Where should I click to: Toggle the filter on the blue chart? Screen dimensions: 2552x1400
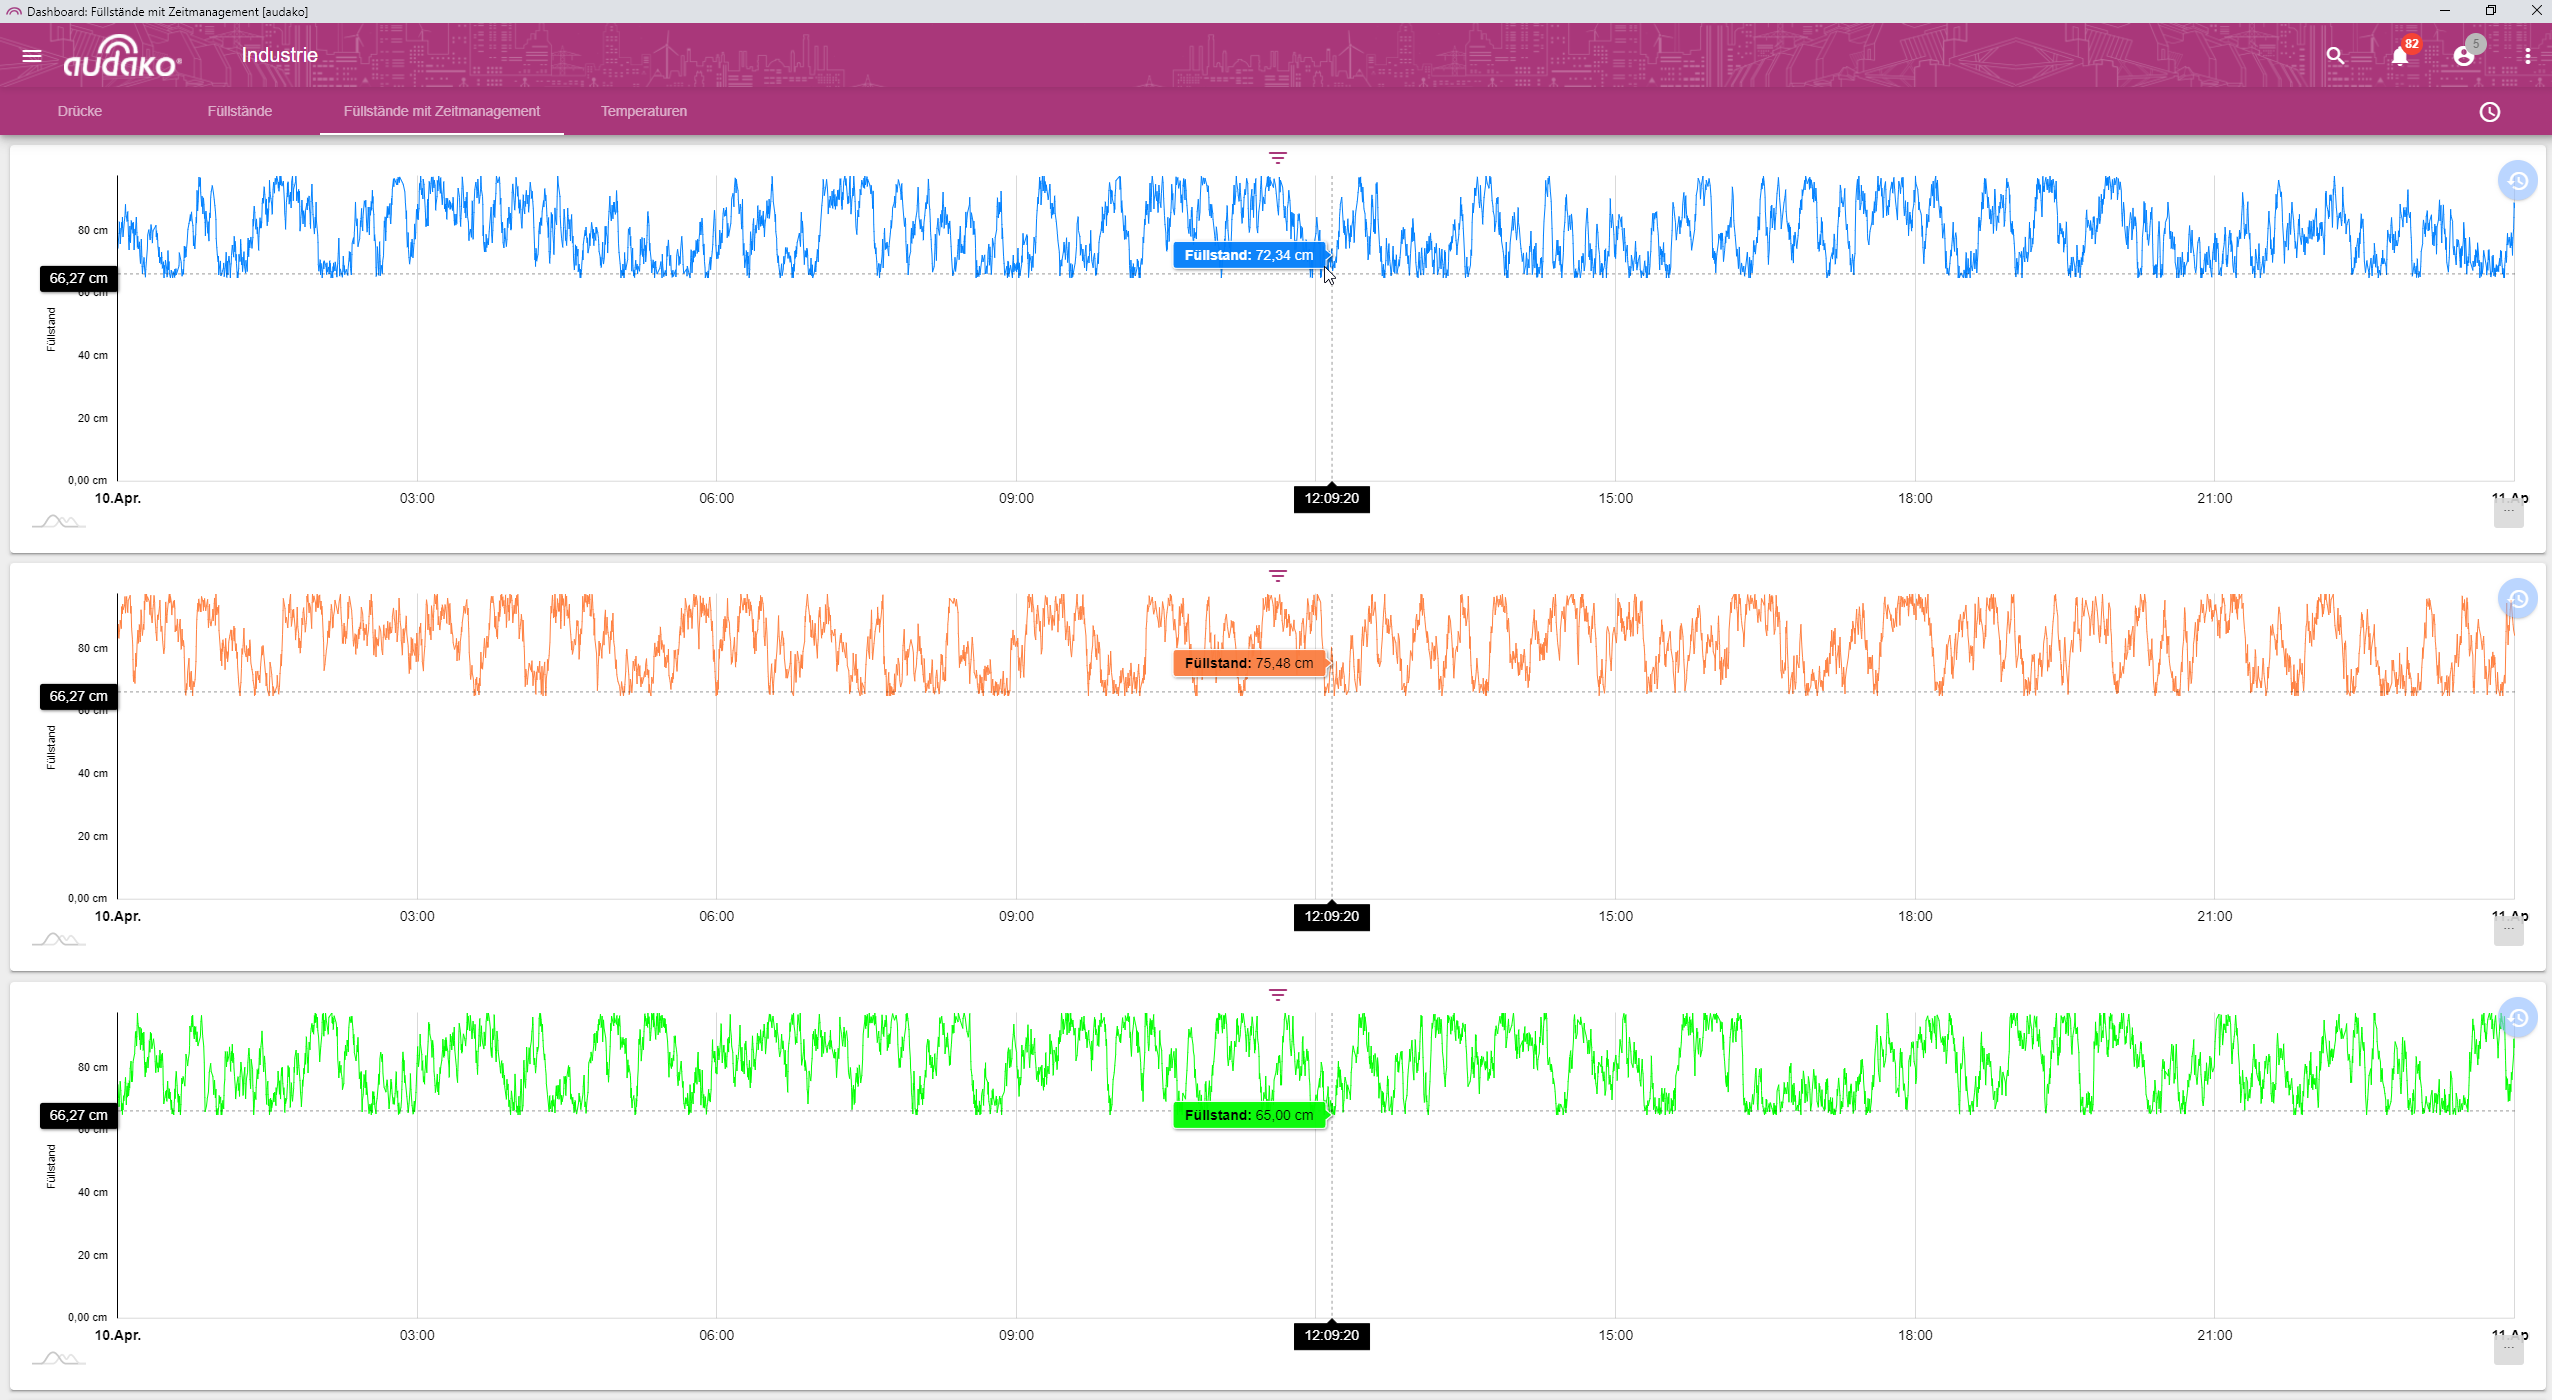1277,158
